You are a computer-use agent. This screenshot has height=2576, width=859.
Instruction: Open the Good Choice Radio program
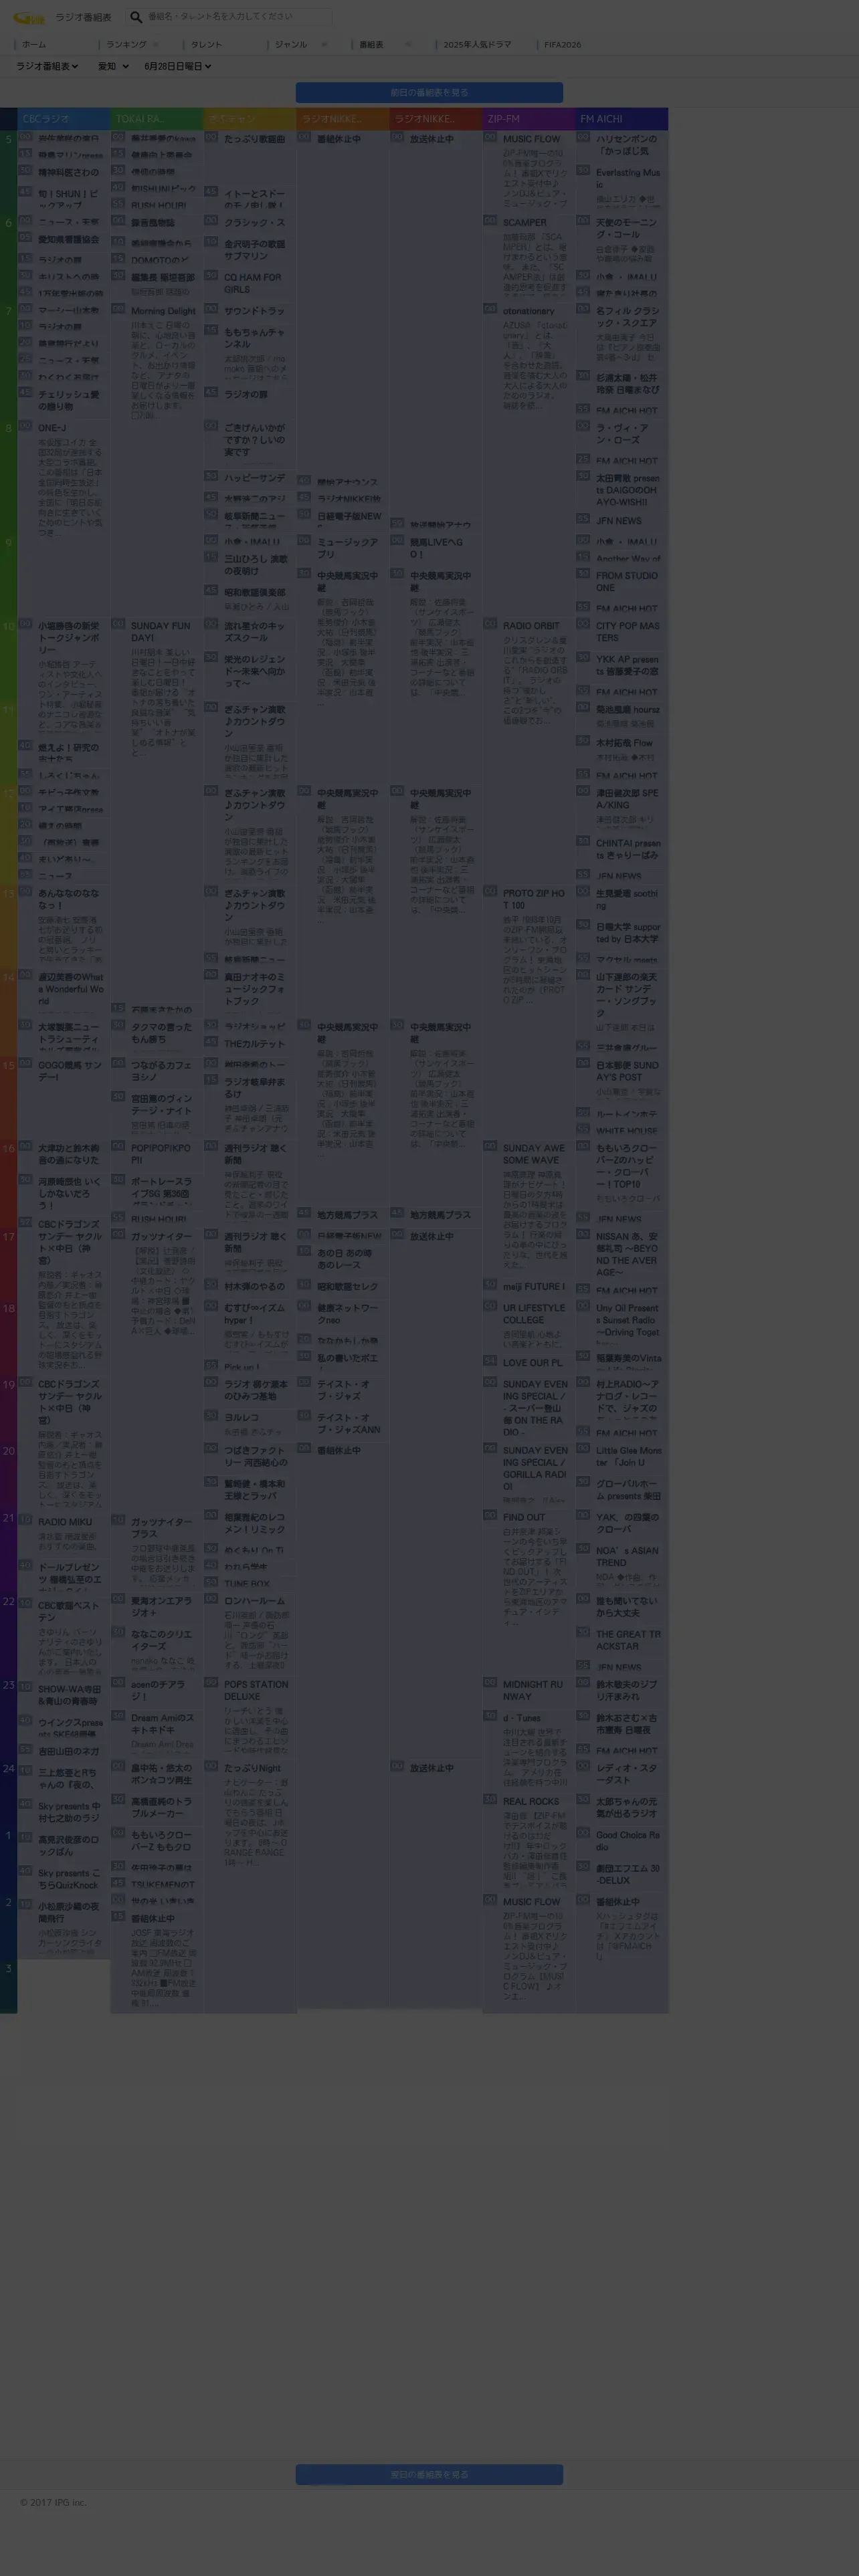[x=628, y=1841]
